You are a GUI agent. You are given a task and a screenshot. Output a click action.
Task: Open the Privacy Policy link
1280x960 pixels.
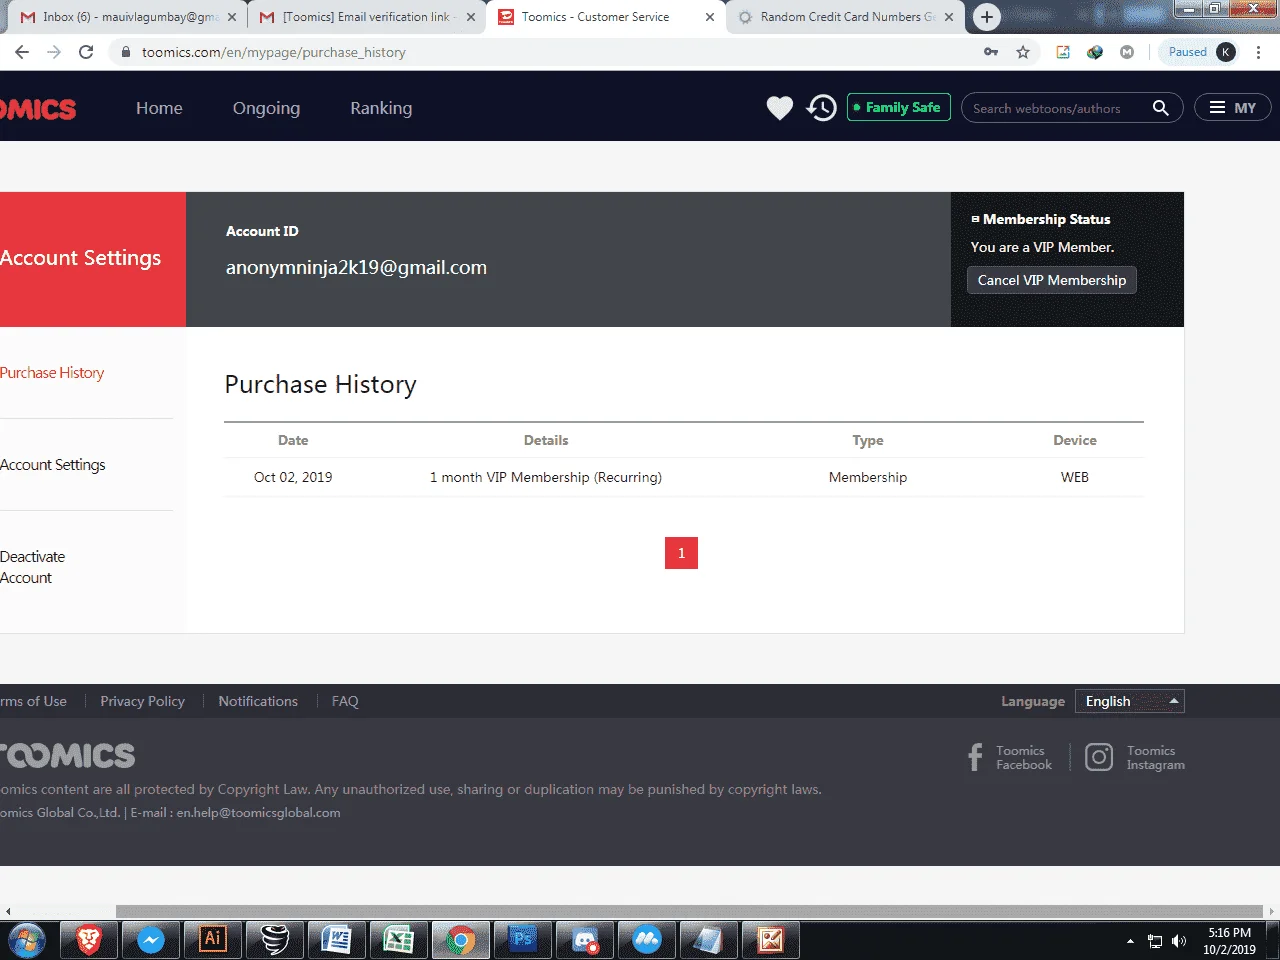(x=142, y=701)
